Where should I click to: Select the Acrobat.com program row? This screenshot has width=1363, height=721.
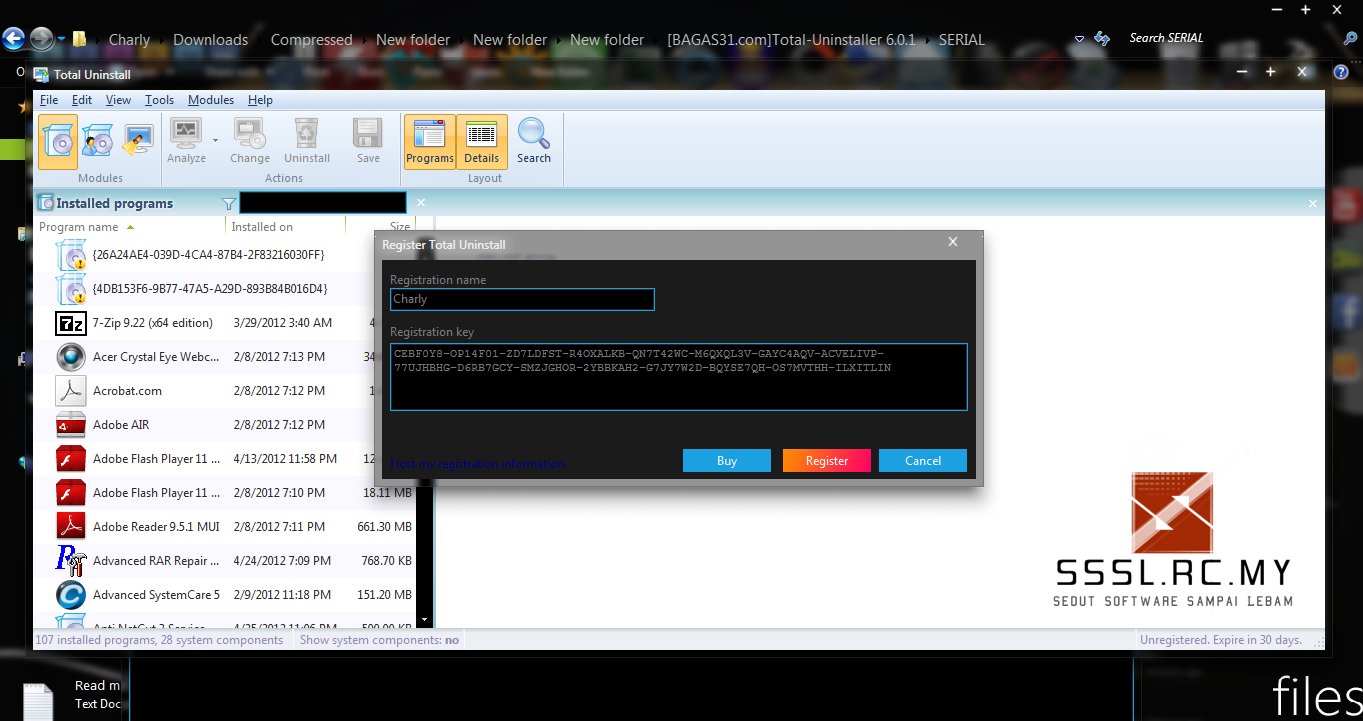225,391
